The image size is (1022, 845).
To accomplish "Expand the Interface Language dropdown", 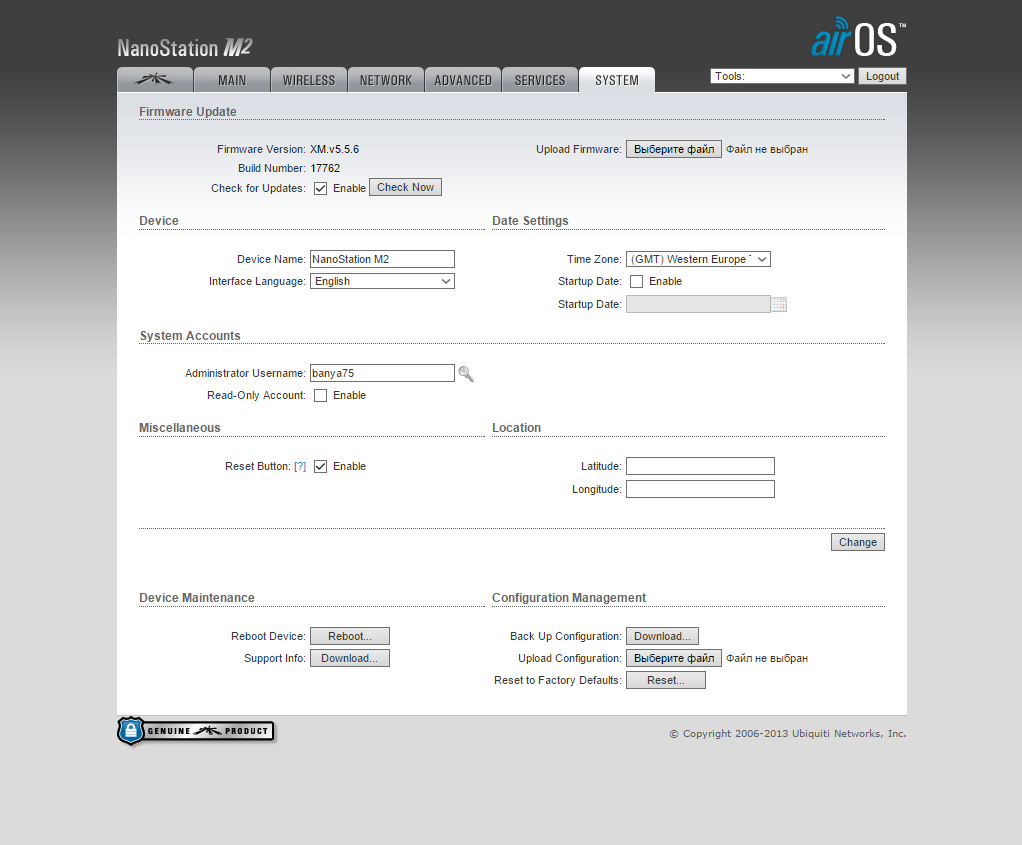I will (382, 282).
